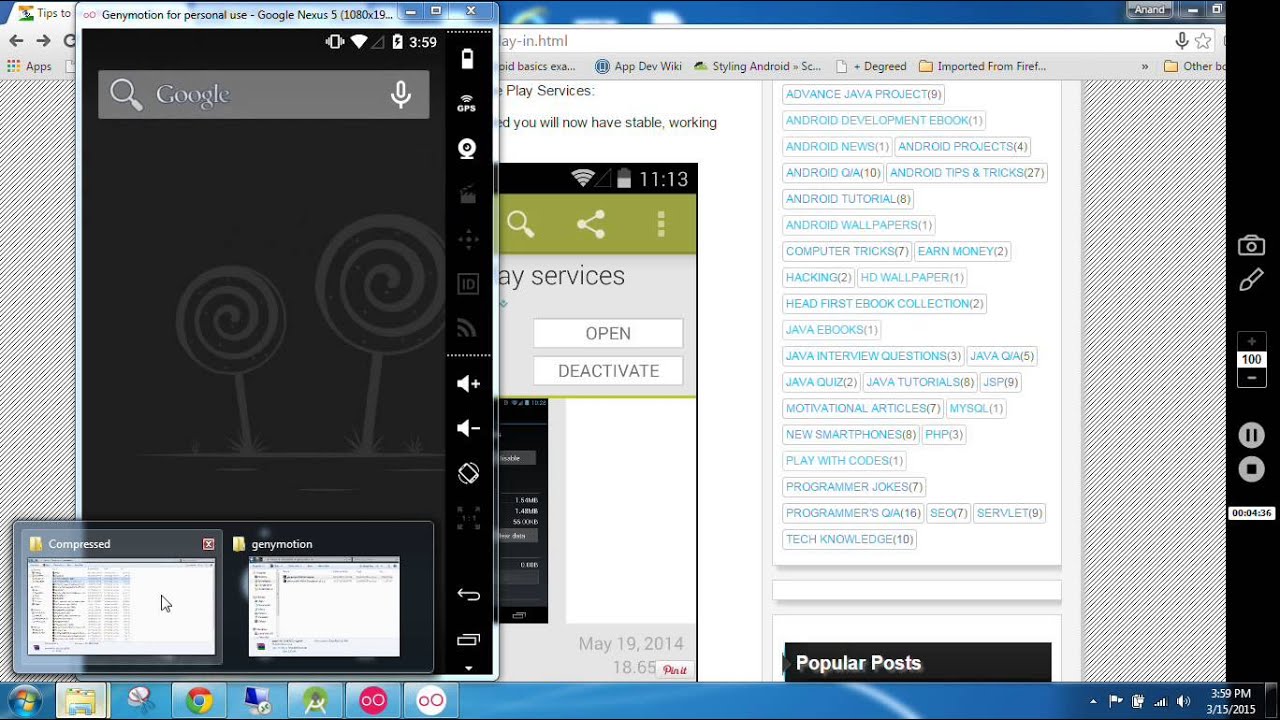
Task: Select genymotion folder window preview
Action: (x=324, y=597)
